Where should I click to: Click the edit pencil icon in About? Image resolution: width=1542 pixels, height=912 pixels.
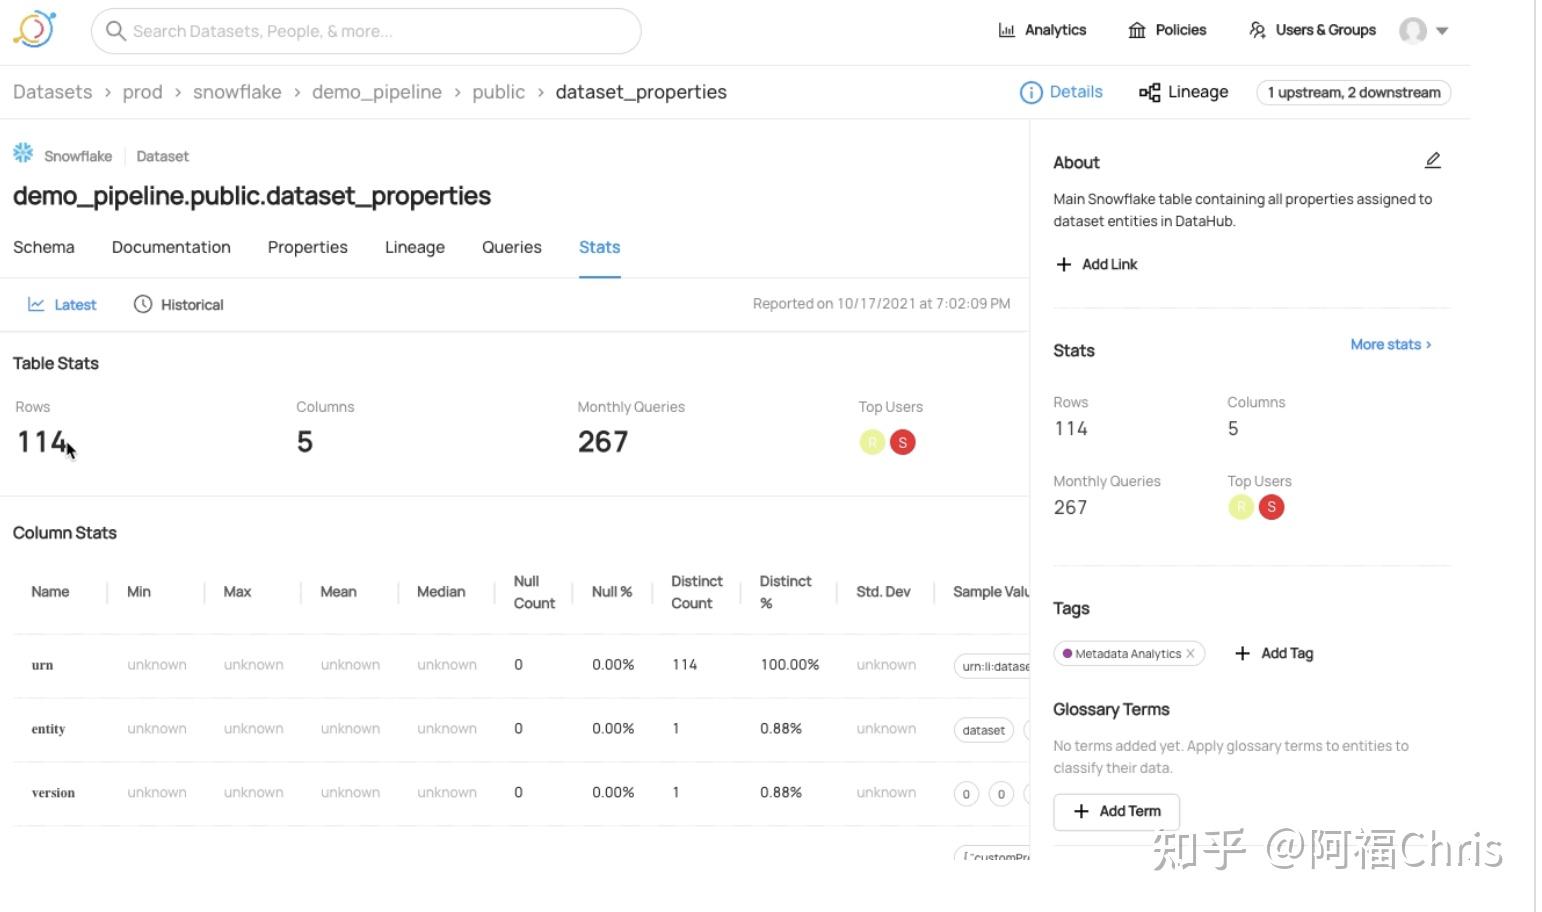(1433, 160)
